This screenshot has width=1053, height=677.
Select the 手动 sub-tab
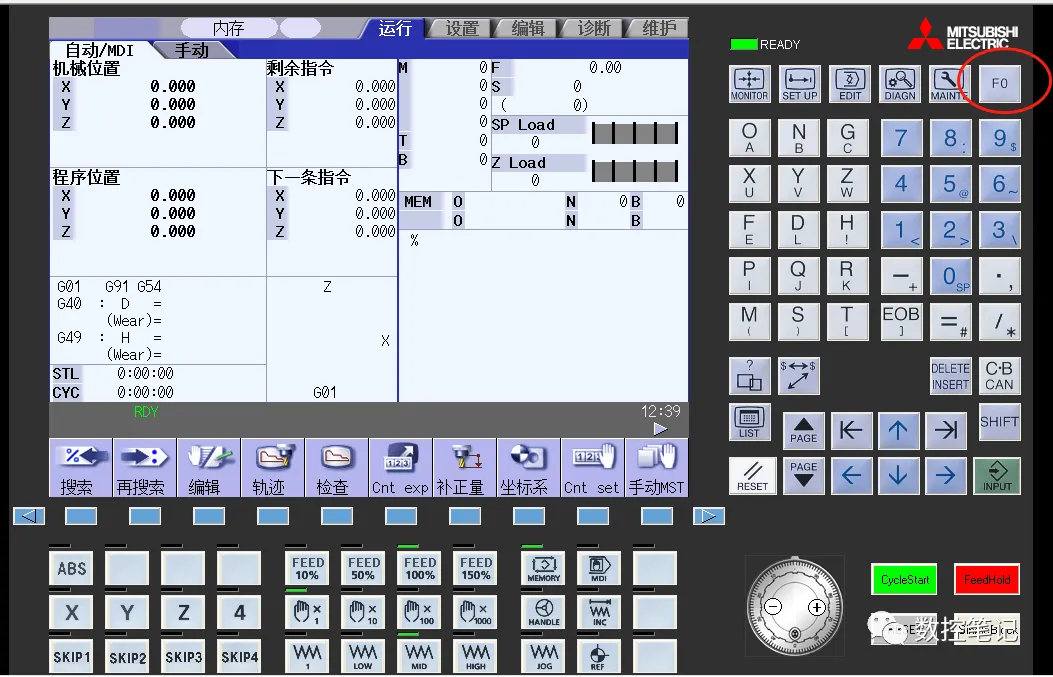[x=192, y=50]
